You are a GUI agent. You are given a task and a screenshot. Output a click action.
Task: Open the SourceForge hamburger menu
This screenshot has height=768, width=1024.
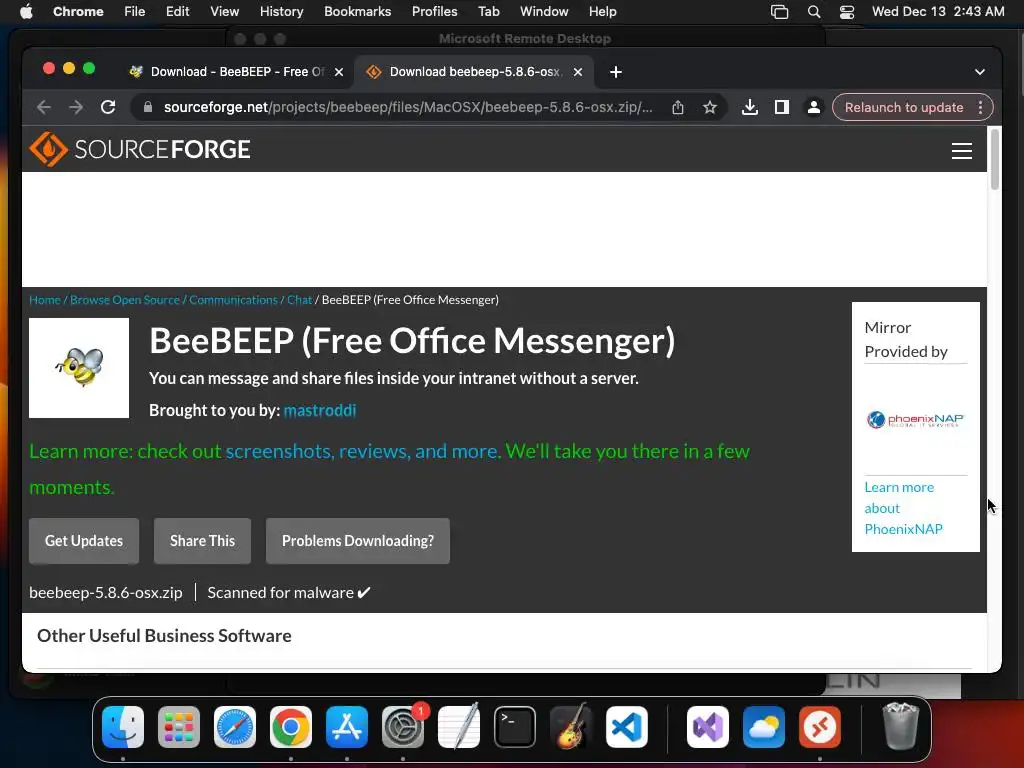coord(961,151)
